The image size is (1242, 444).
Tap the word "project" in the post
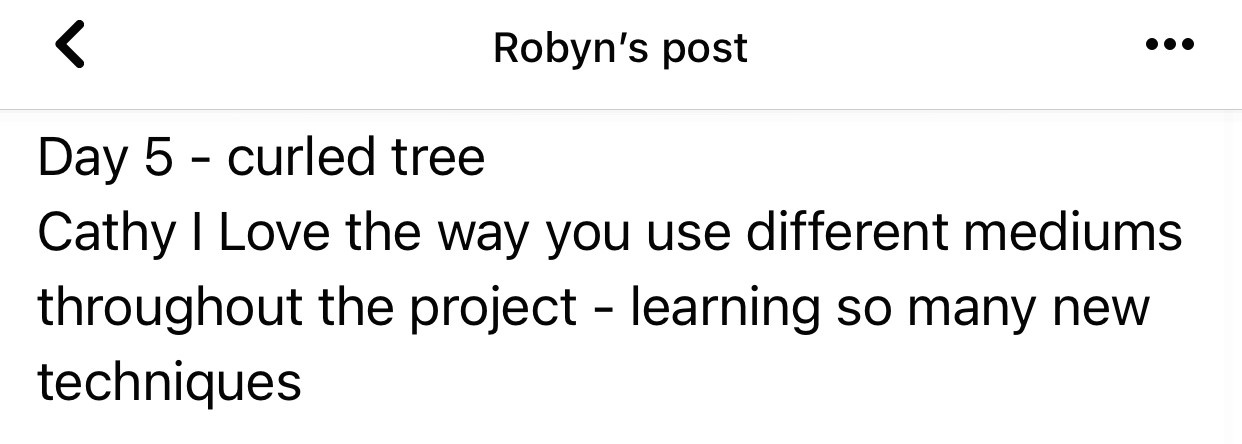(494, 309)
